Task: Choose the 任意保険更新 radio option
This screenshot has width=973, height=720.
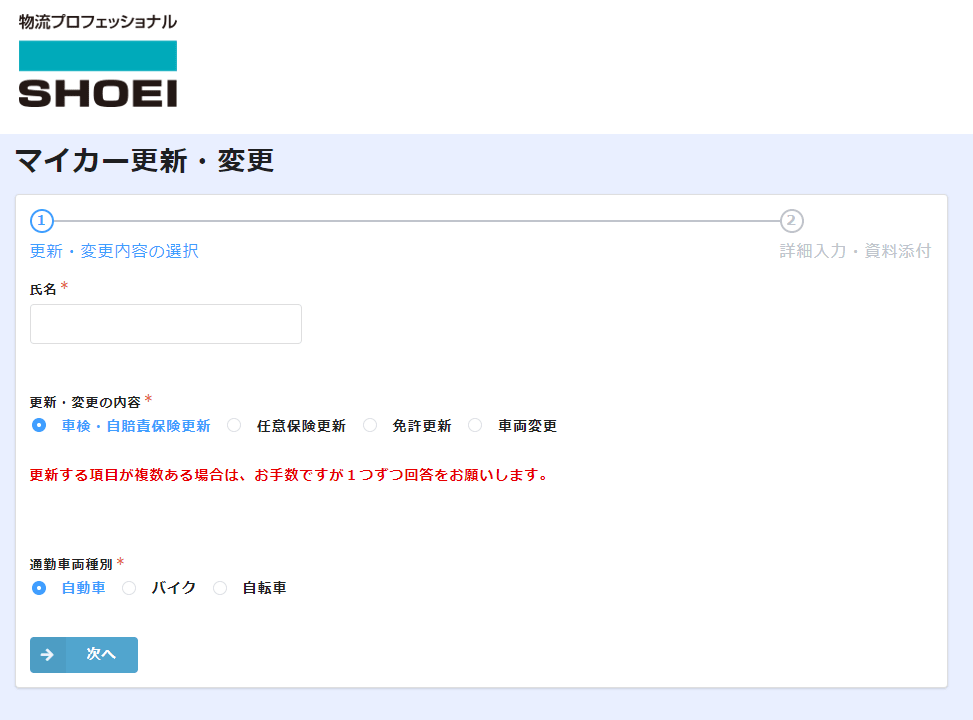Action: 234,425
